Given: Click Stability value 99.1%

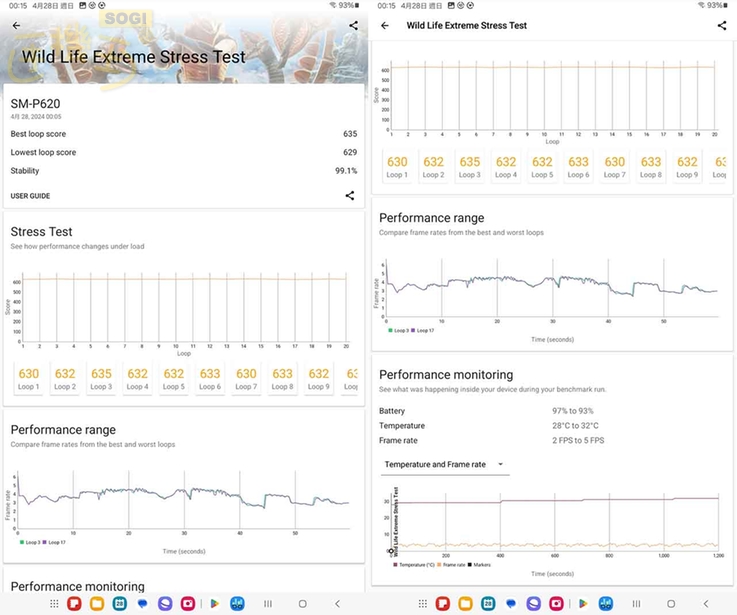Looking at the screenshot, I should tap(346, 171).
